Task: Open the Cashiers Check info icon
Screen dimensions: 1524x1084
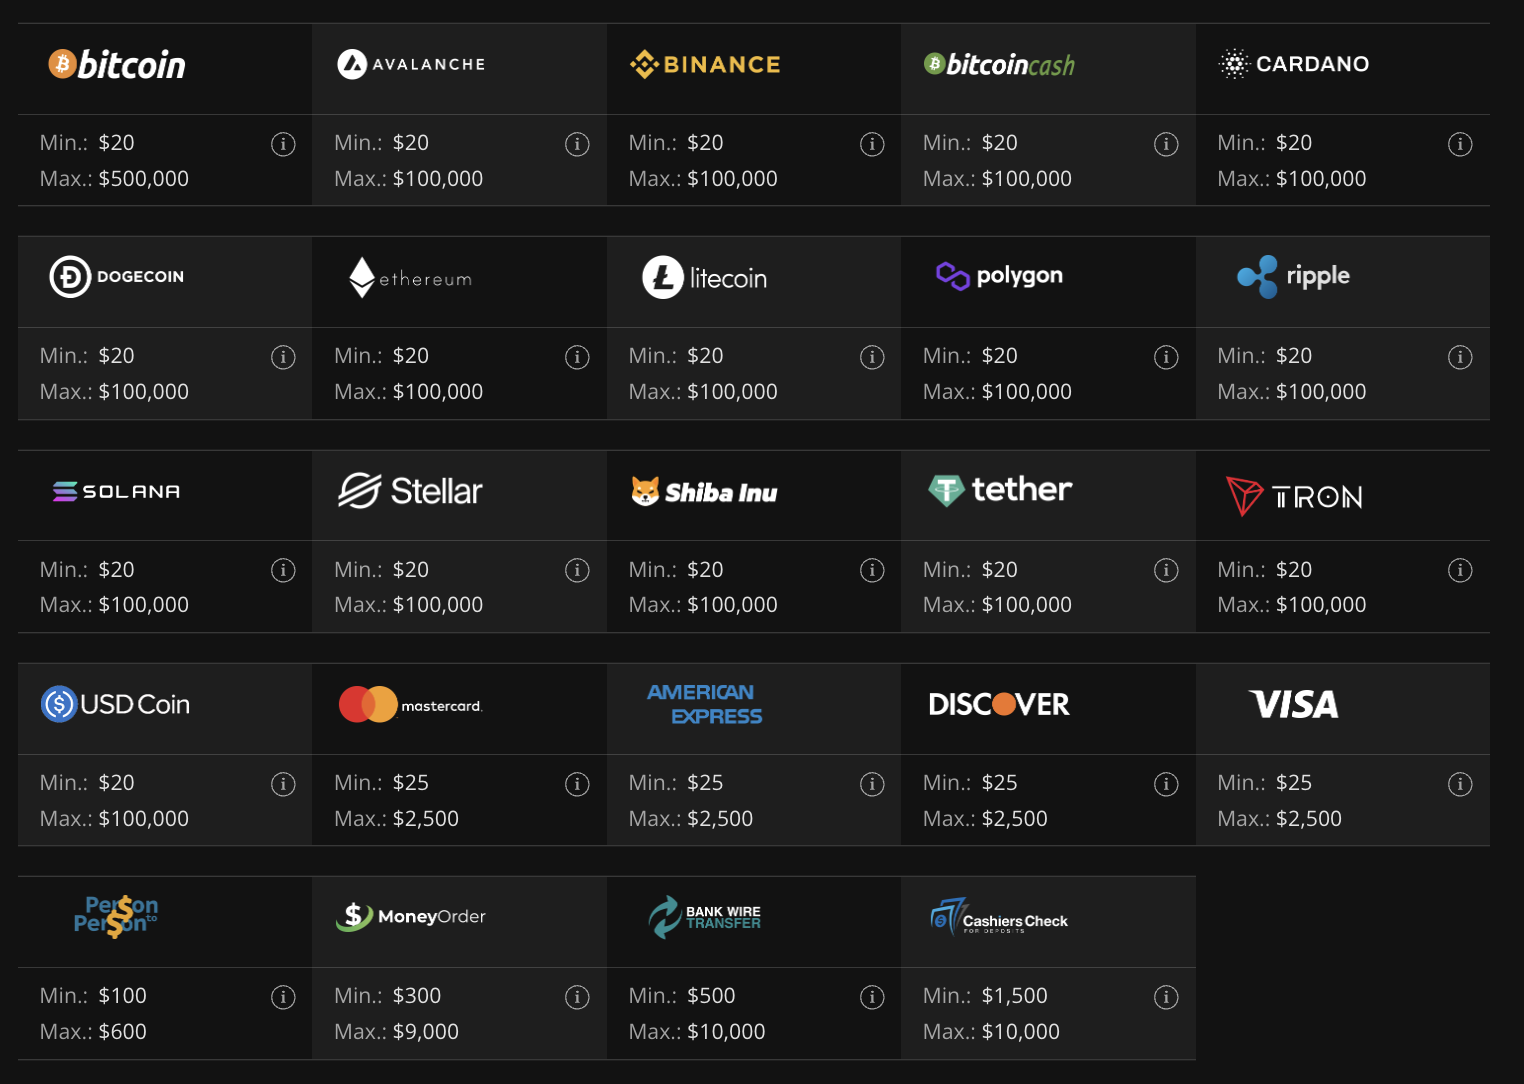Action: point(1166,997)
